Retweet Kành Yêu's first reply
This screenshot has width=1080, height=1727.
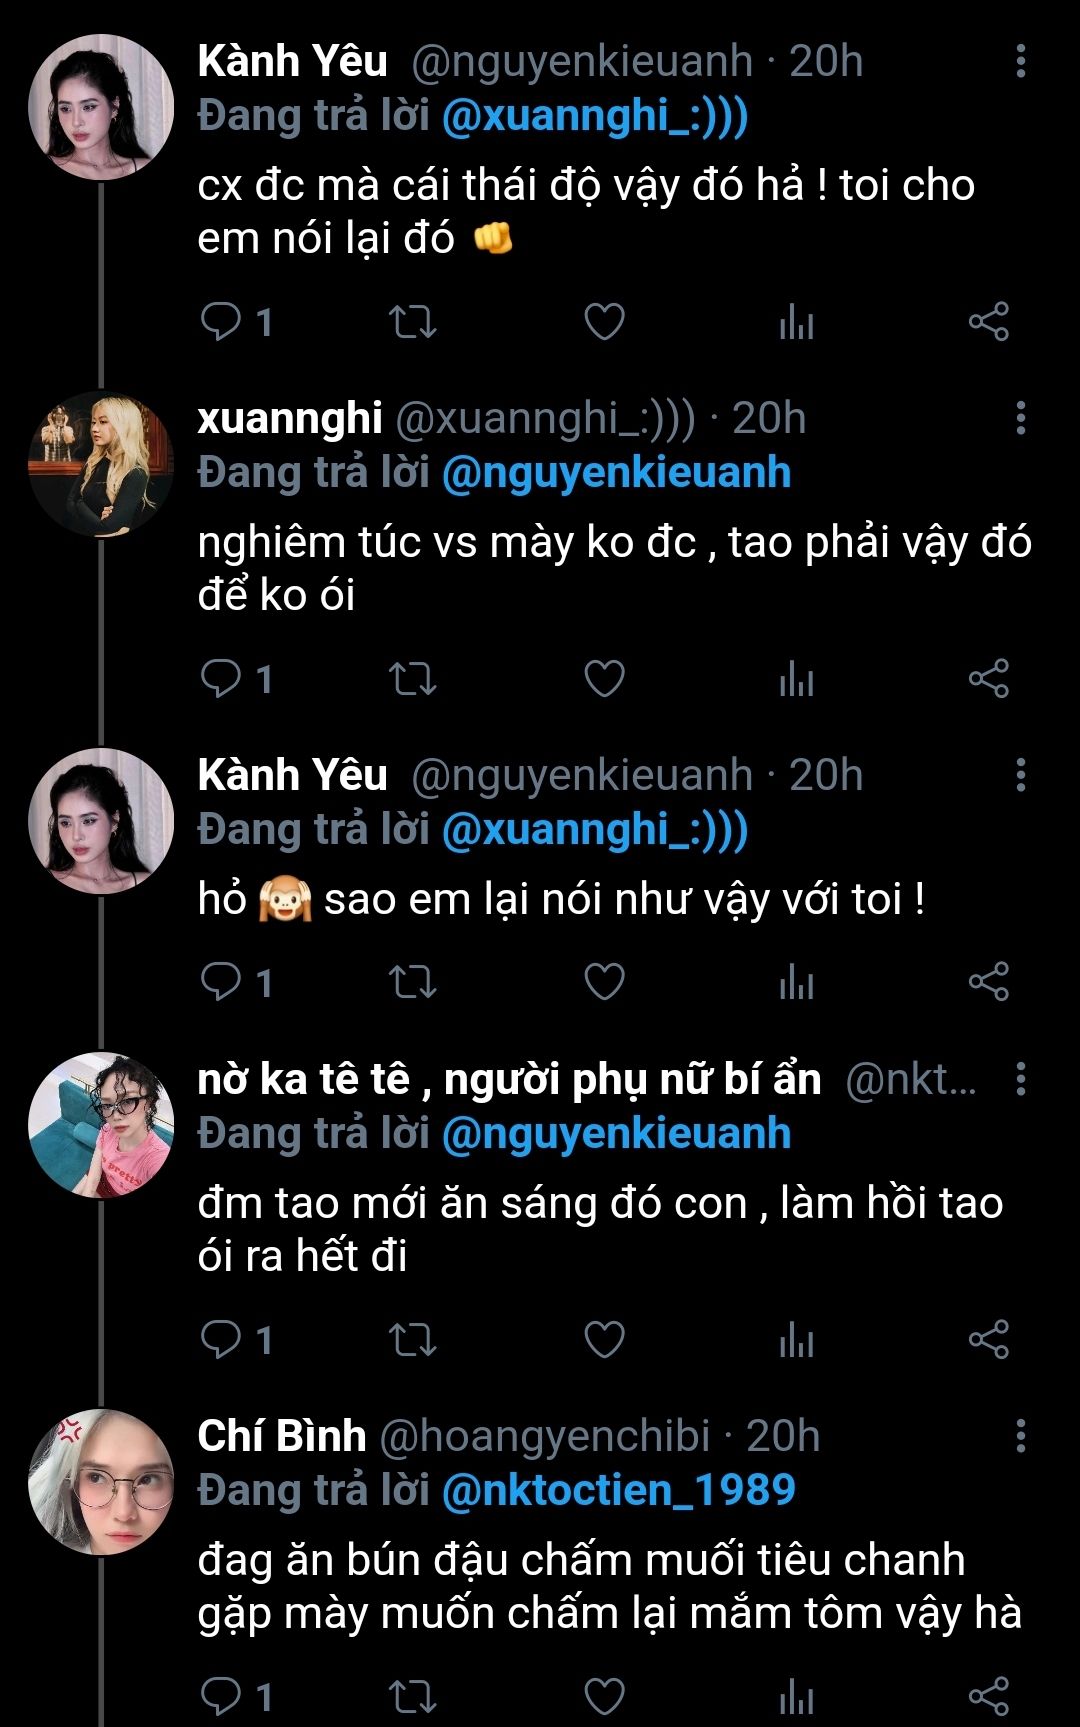(x=412, y=322)
